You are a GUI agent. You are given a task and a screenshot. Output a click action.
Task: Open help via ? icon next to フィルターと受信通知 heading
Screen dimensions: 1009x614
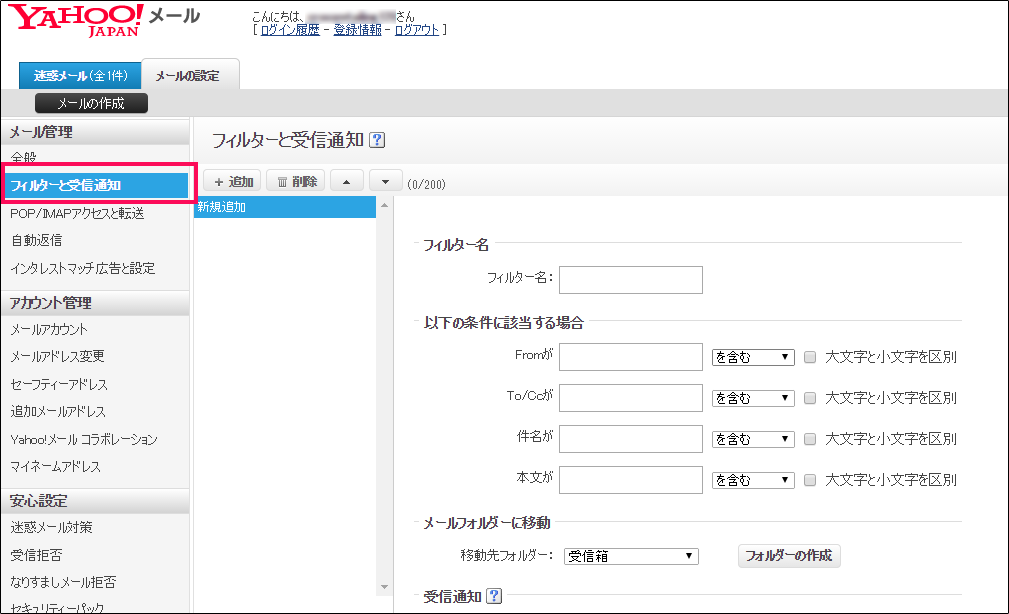pos(375,140)
